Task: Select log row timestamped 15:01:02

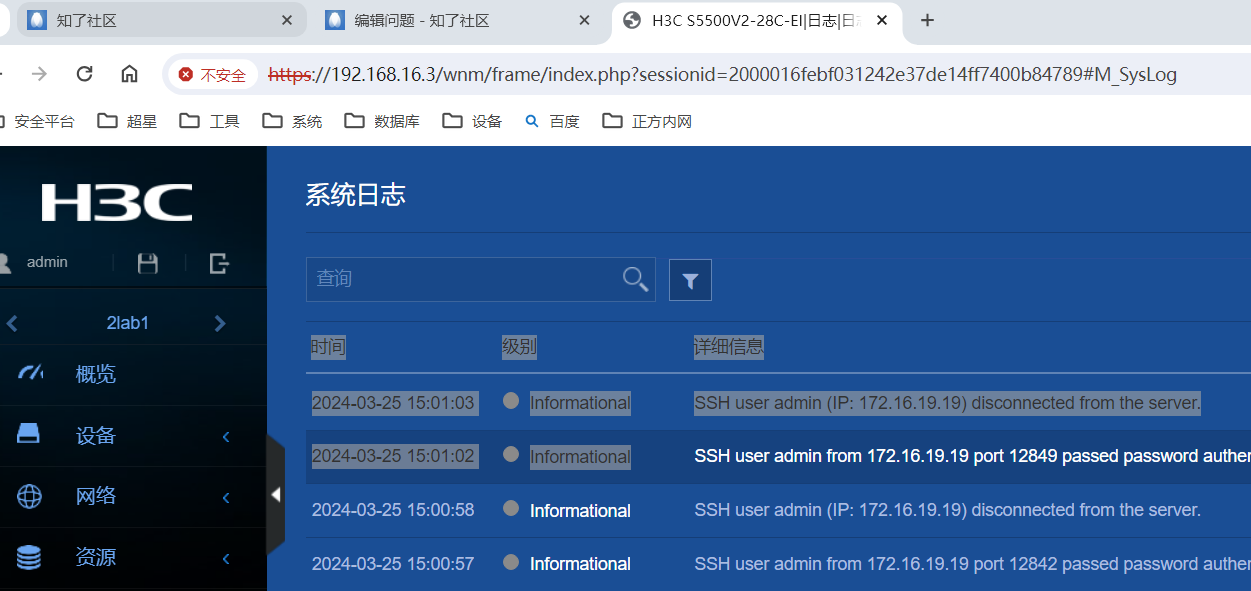Action: [778, 457]
